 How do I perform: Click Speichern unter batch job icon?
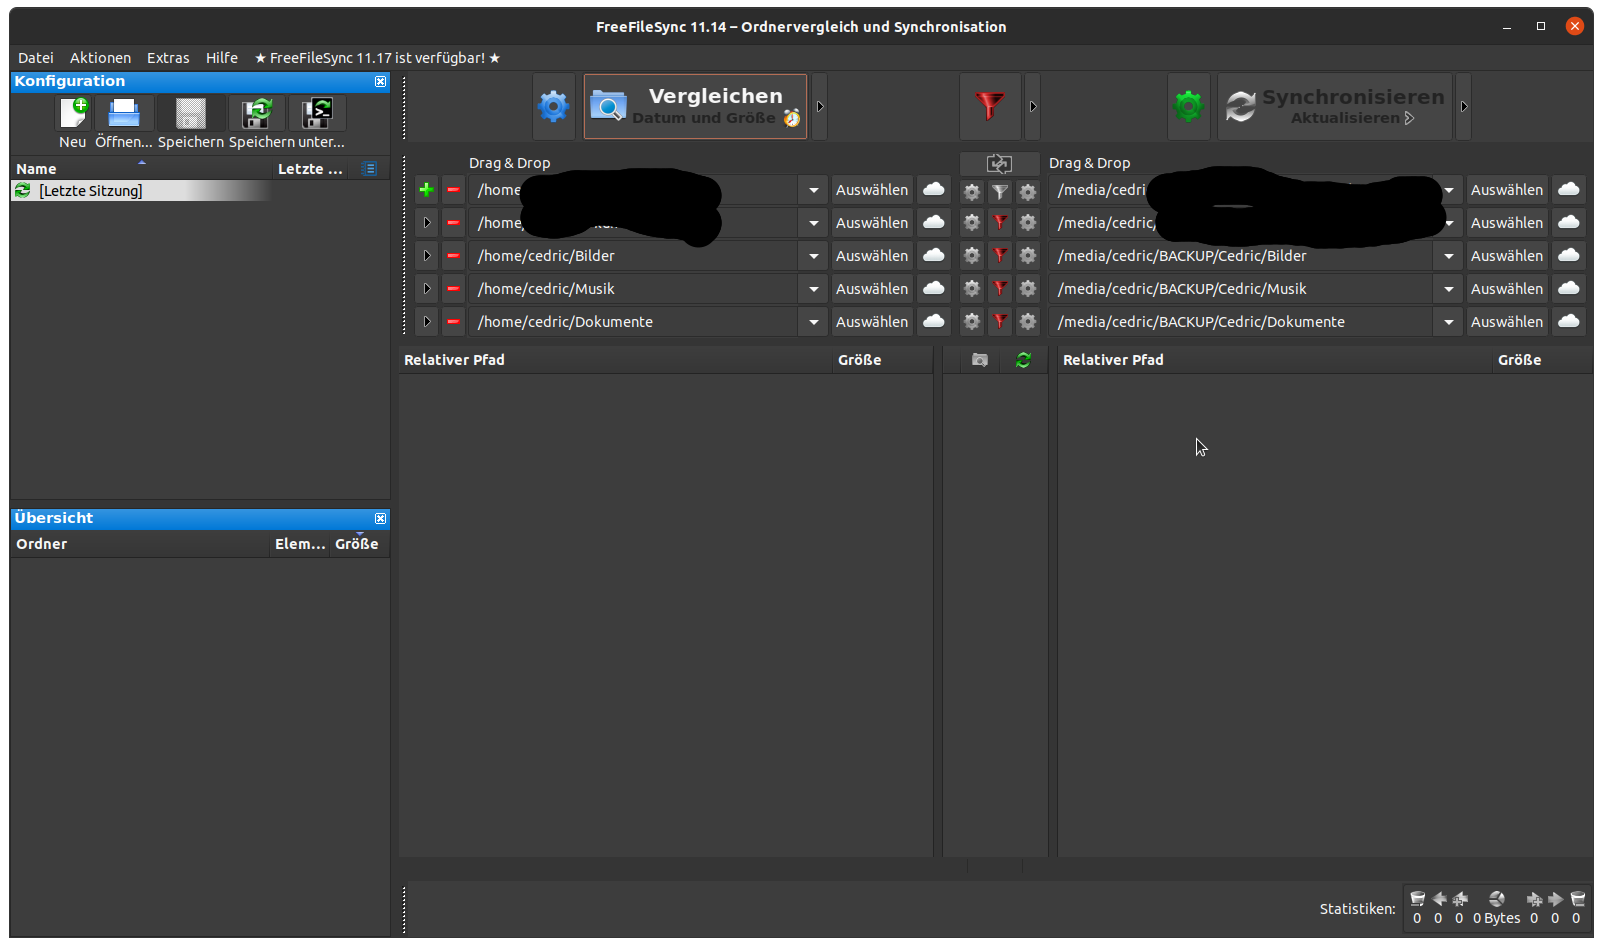(x=317, y=114)
